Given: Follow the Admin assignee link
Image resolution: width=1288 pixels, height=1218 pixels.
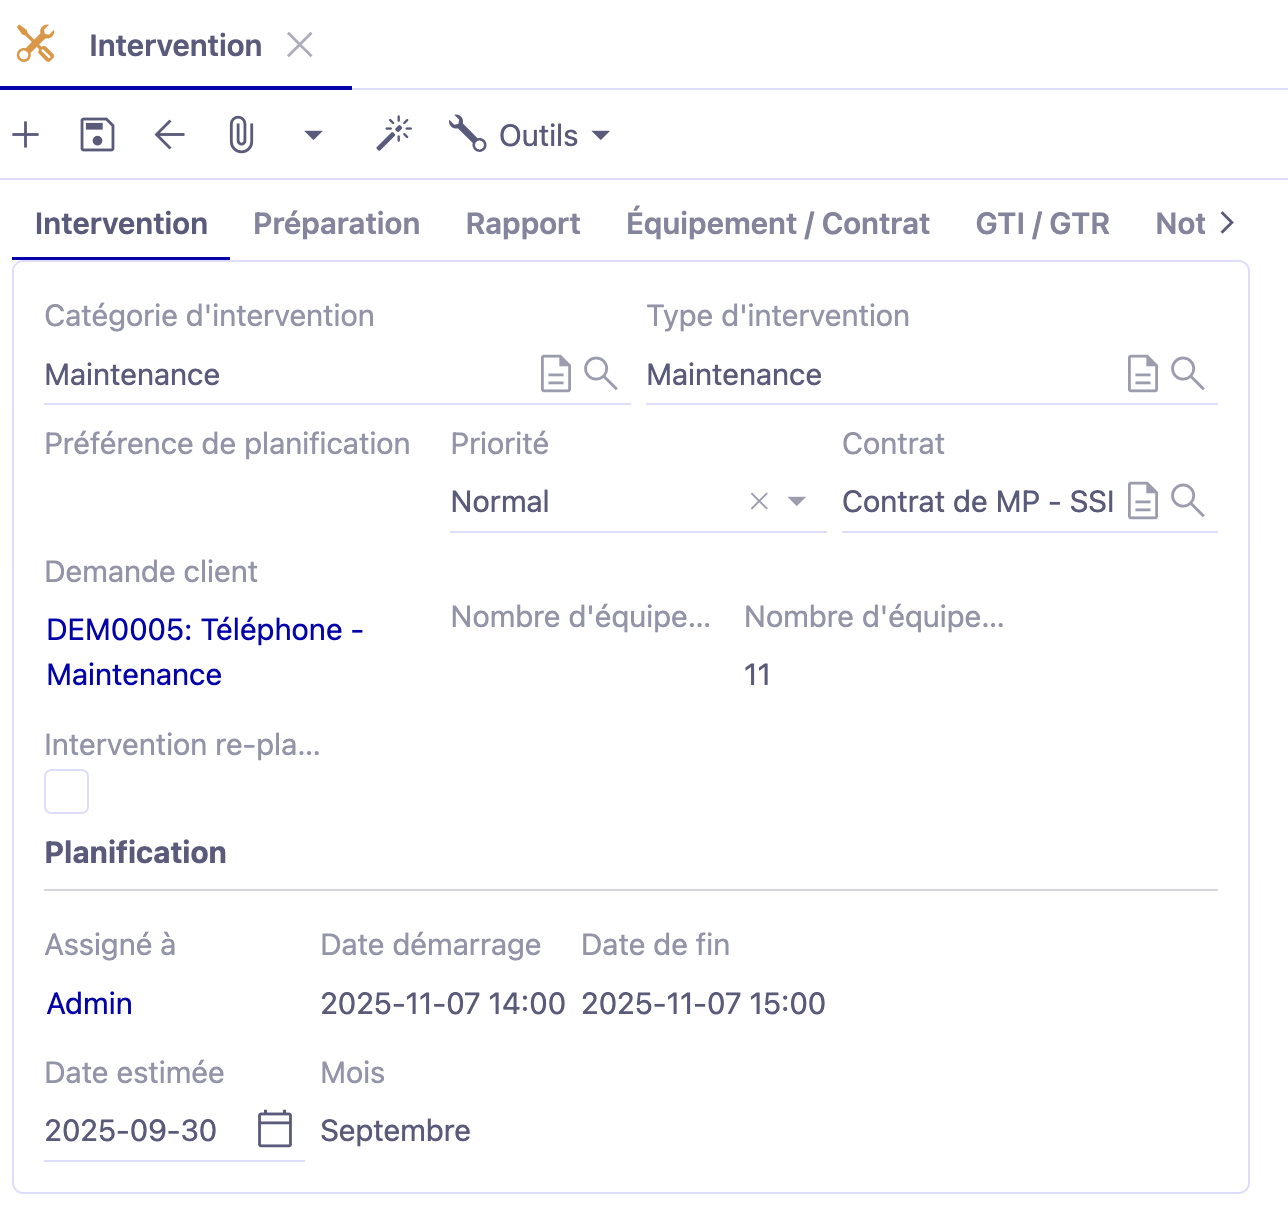Looking at the screenshot, I should pos(89,1003).
